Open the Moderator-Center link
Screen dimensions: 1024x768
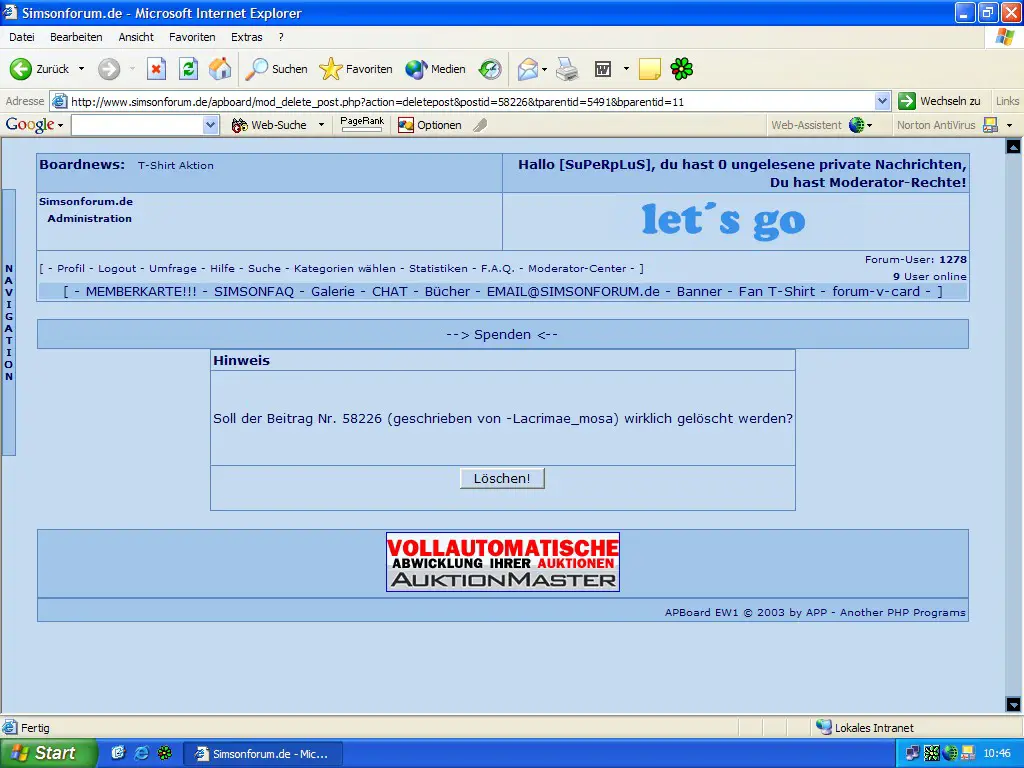[577, 268]
